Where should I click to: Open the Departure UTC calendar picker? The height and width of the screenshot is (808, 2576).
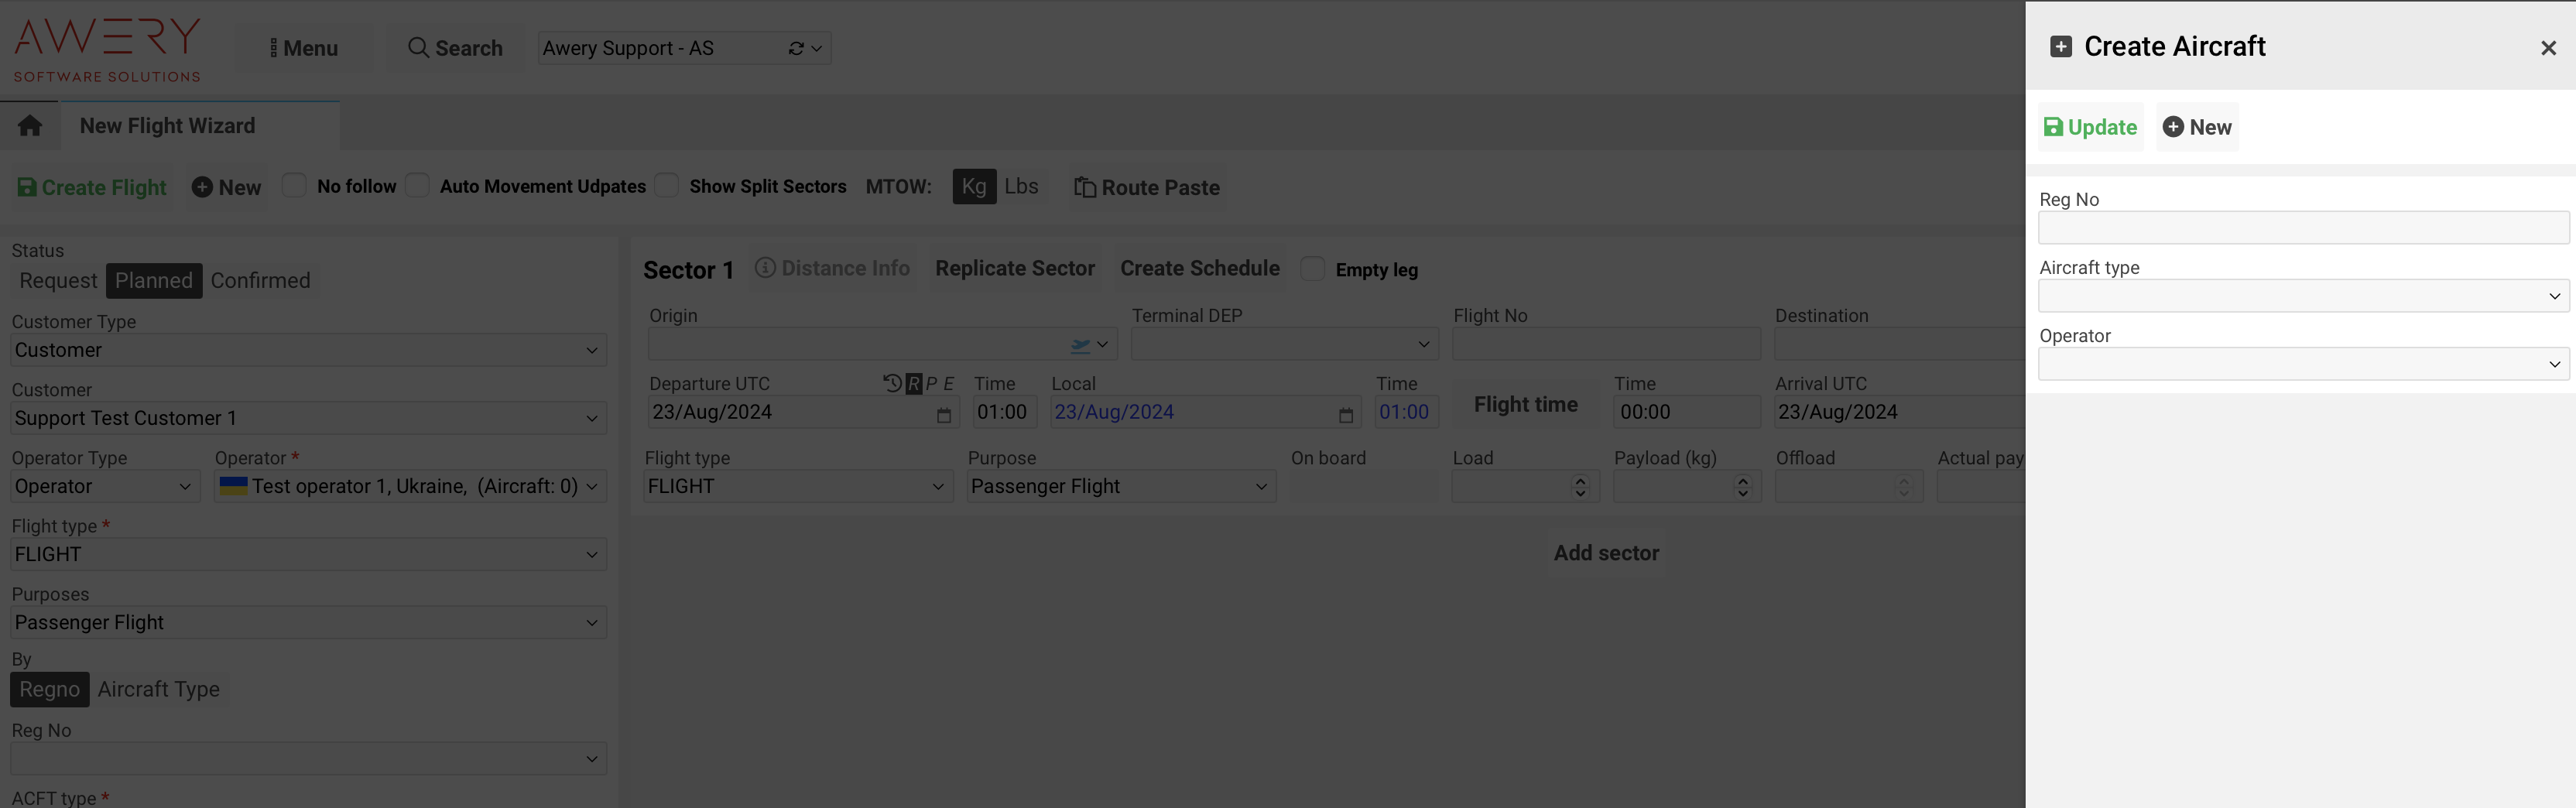pos(943,414)
